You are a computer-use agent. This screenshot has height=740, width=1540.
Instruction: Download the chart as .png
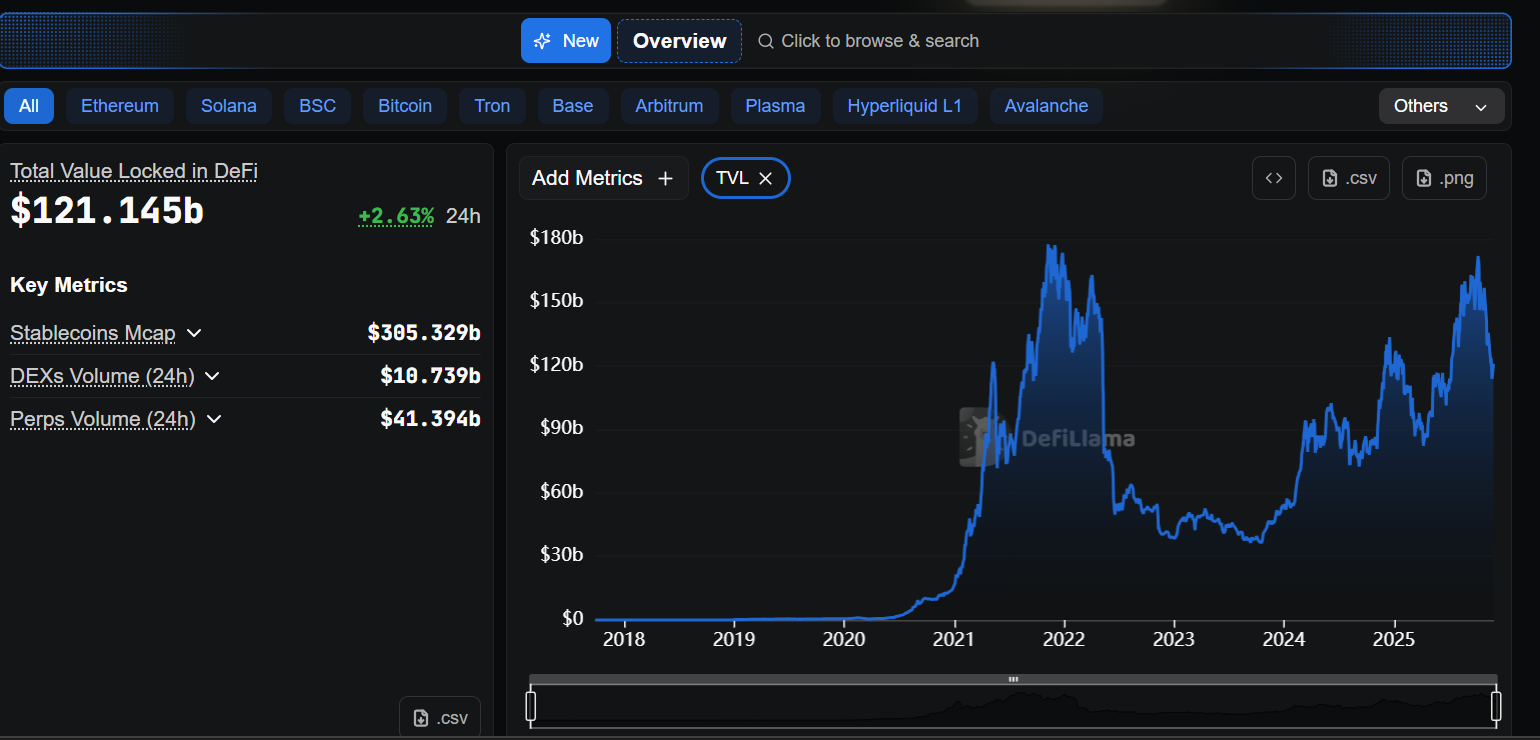(x=1443, y=178)
